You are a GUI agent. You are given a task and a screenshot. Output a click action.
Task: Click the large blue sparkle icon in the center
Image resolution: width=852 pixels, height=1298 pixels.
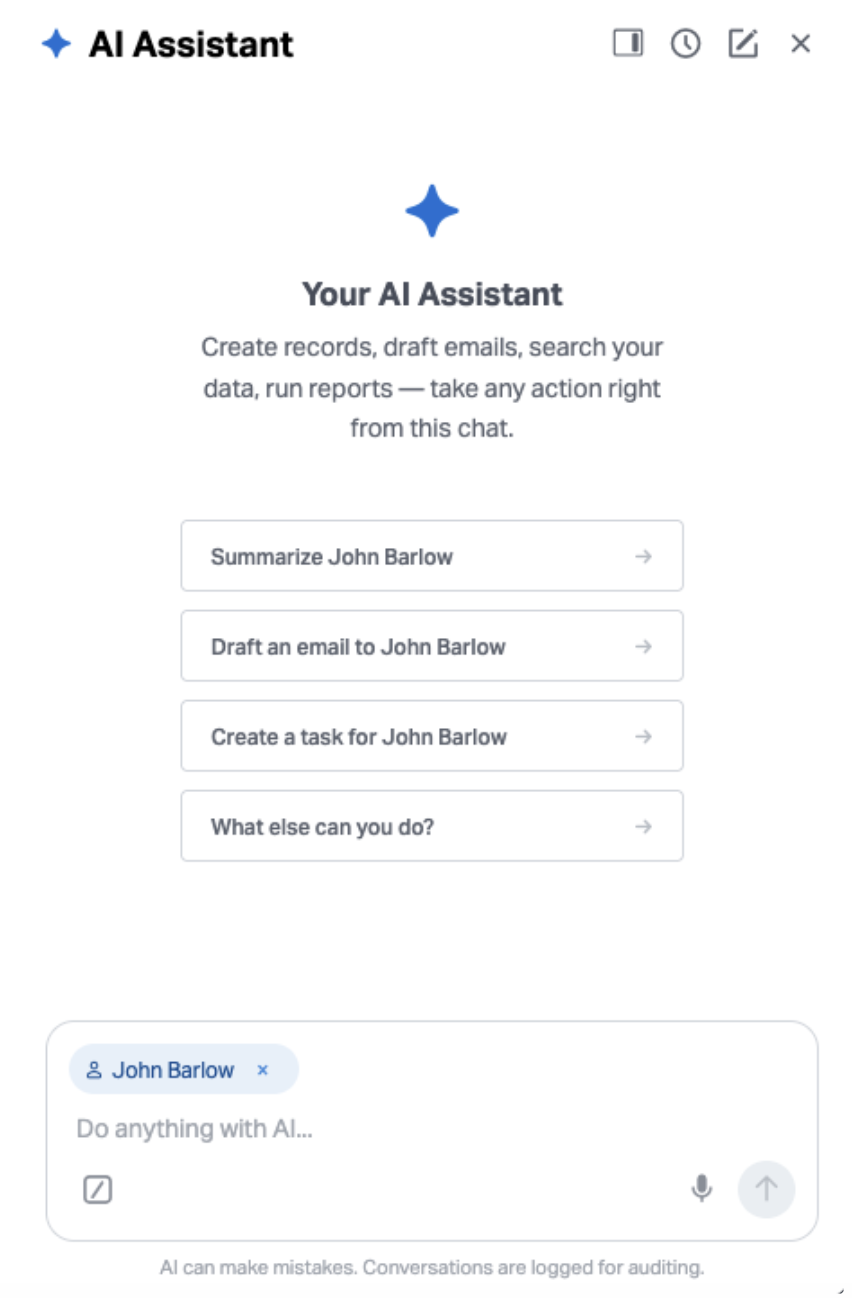coord(432,211)
